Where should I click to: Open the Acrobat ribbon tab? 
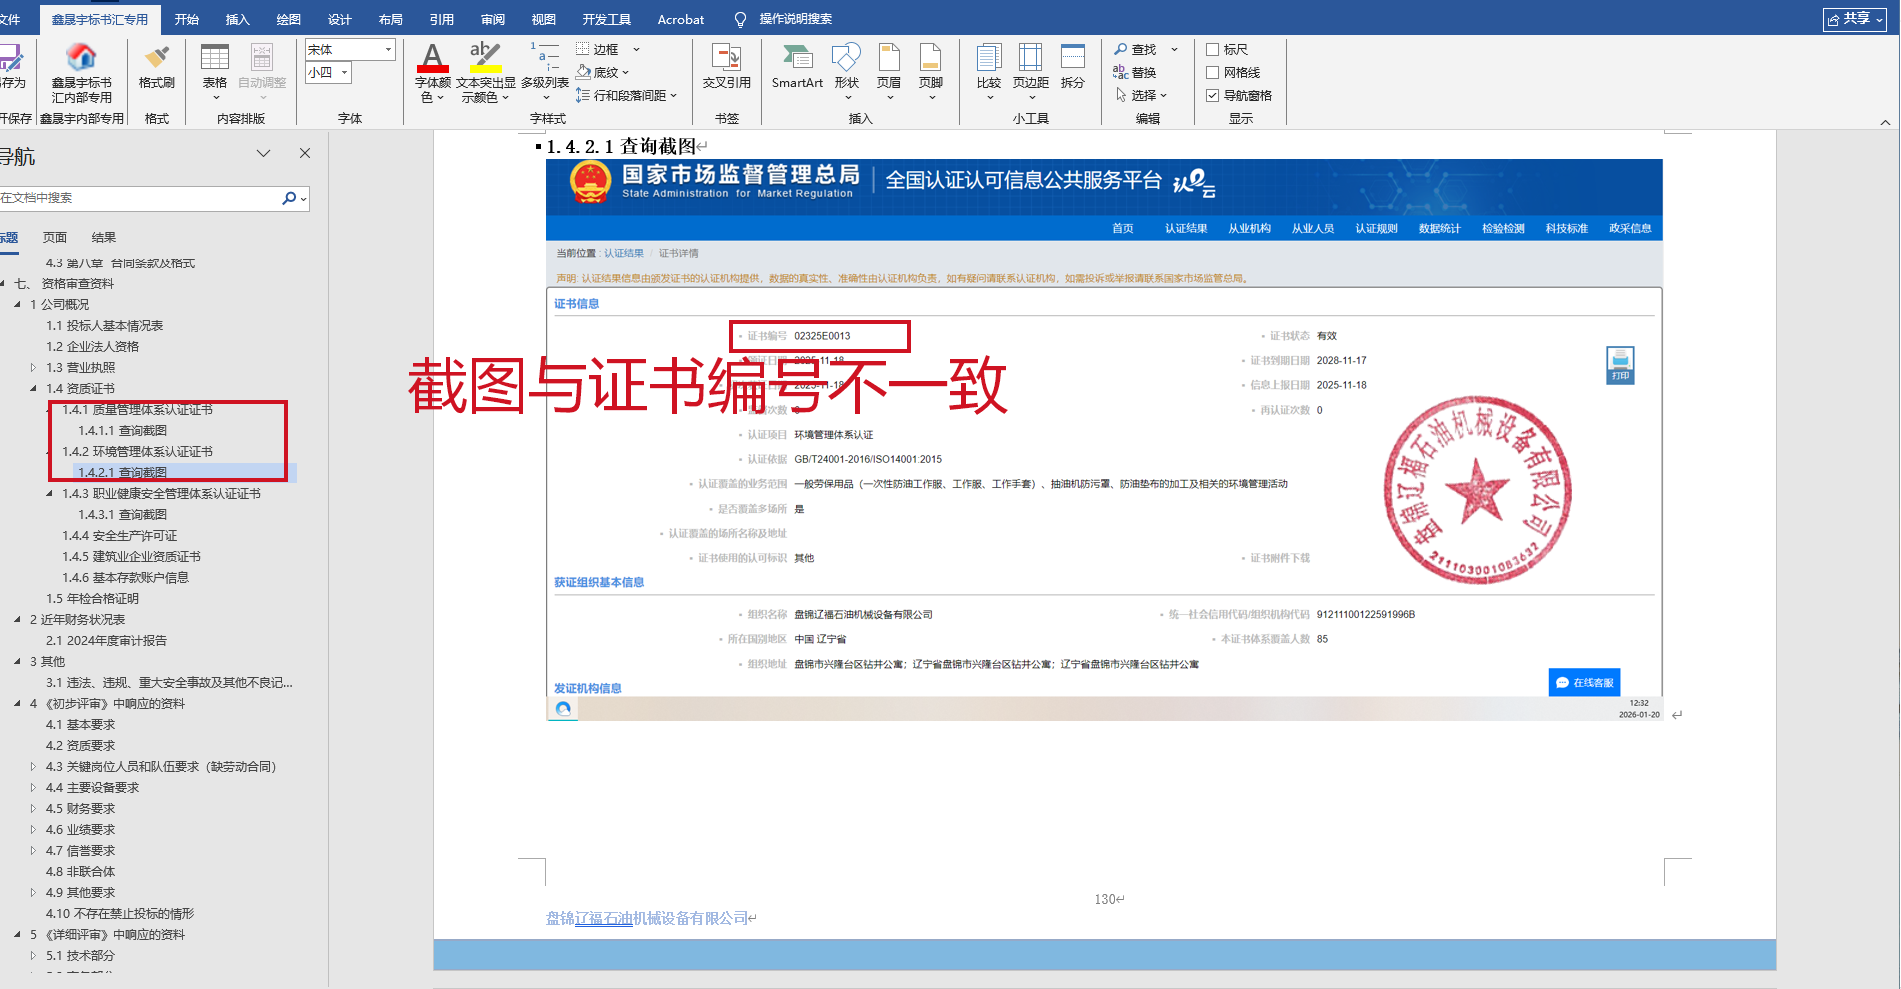click(x=681, y=19)
